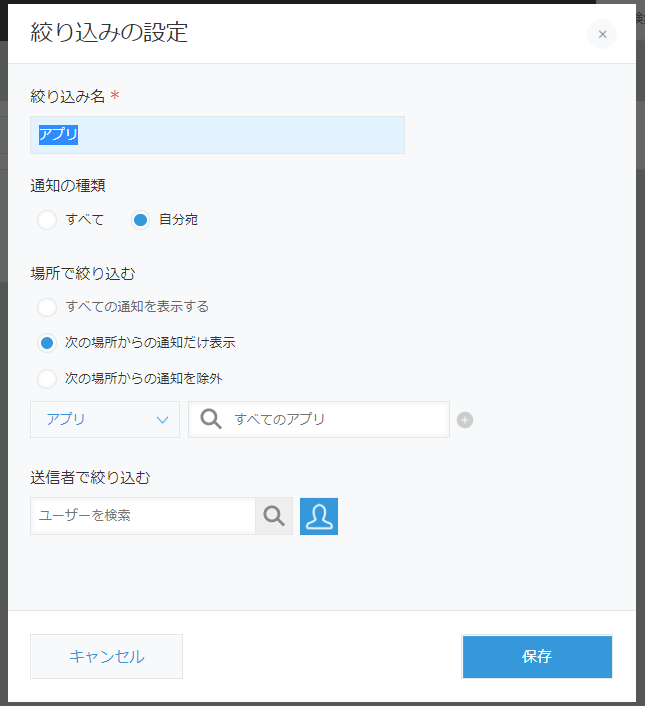Close the 絞り込みの設定 dialog with X
Image resolution: width=645 pixels, height=706 pixels.
602,34
